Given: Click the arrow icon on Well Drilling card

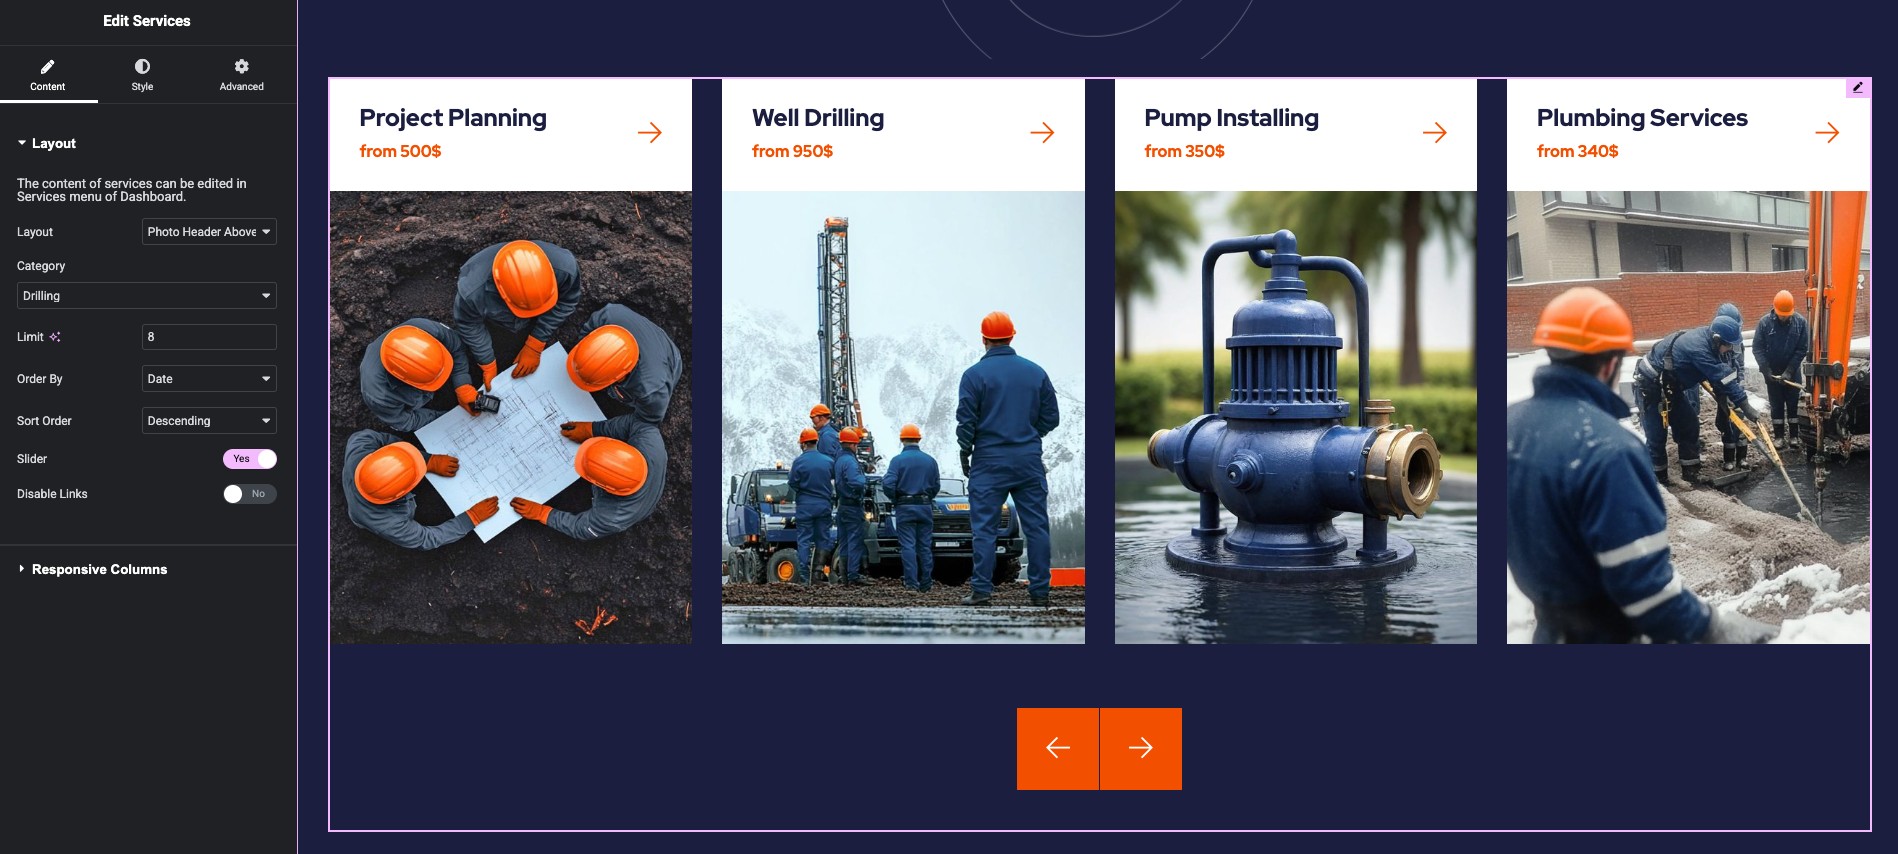Looking at the screenshot, I should pyautogui.click(x=1042, y=132).
